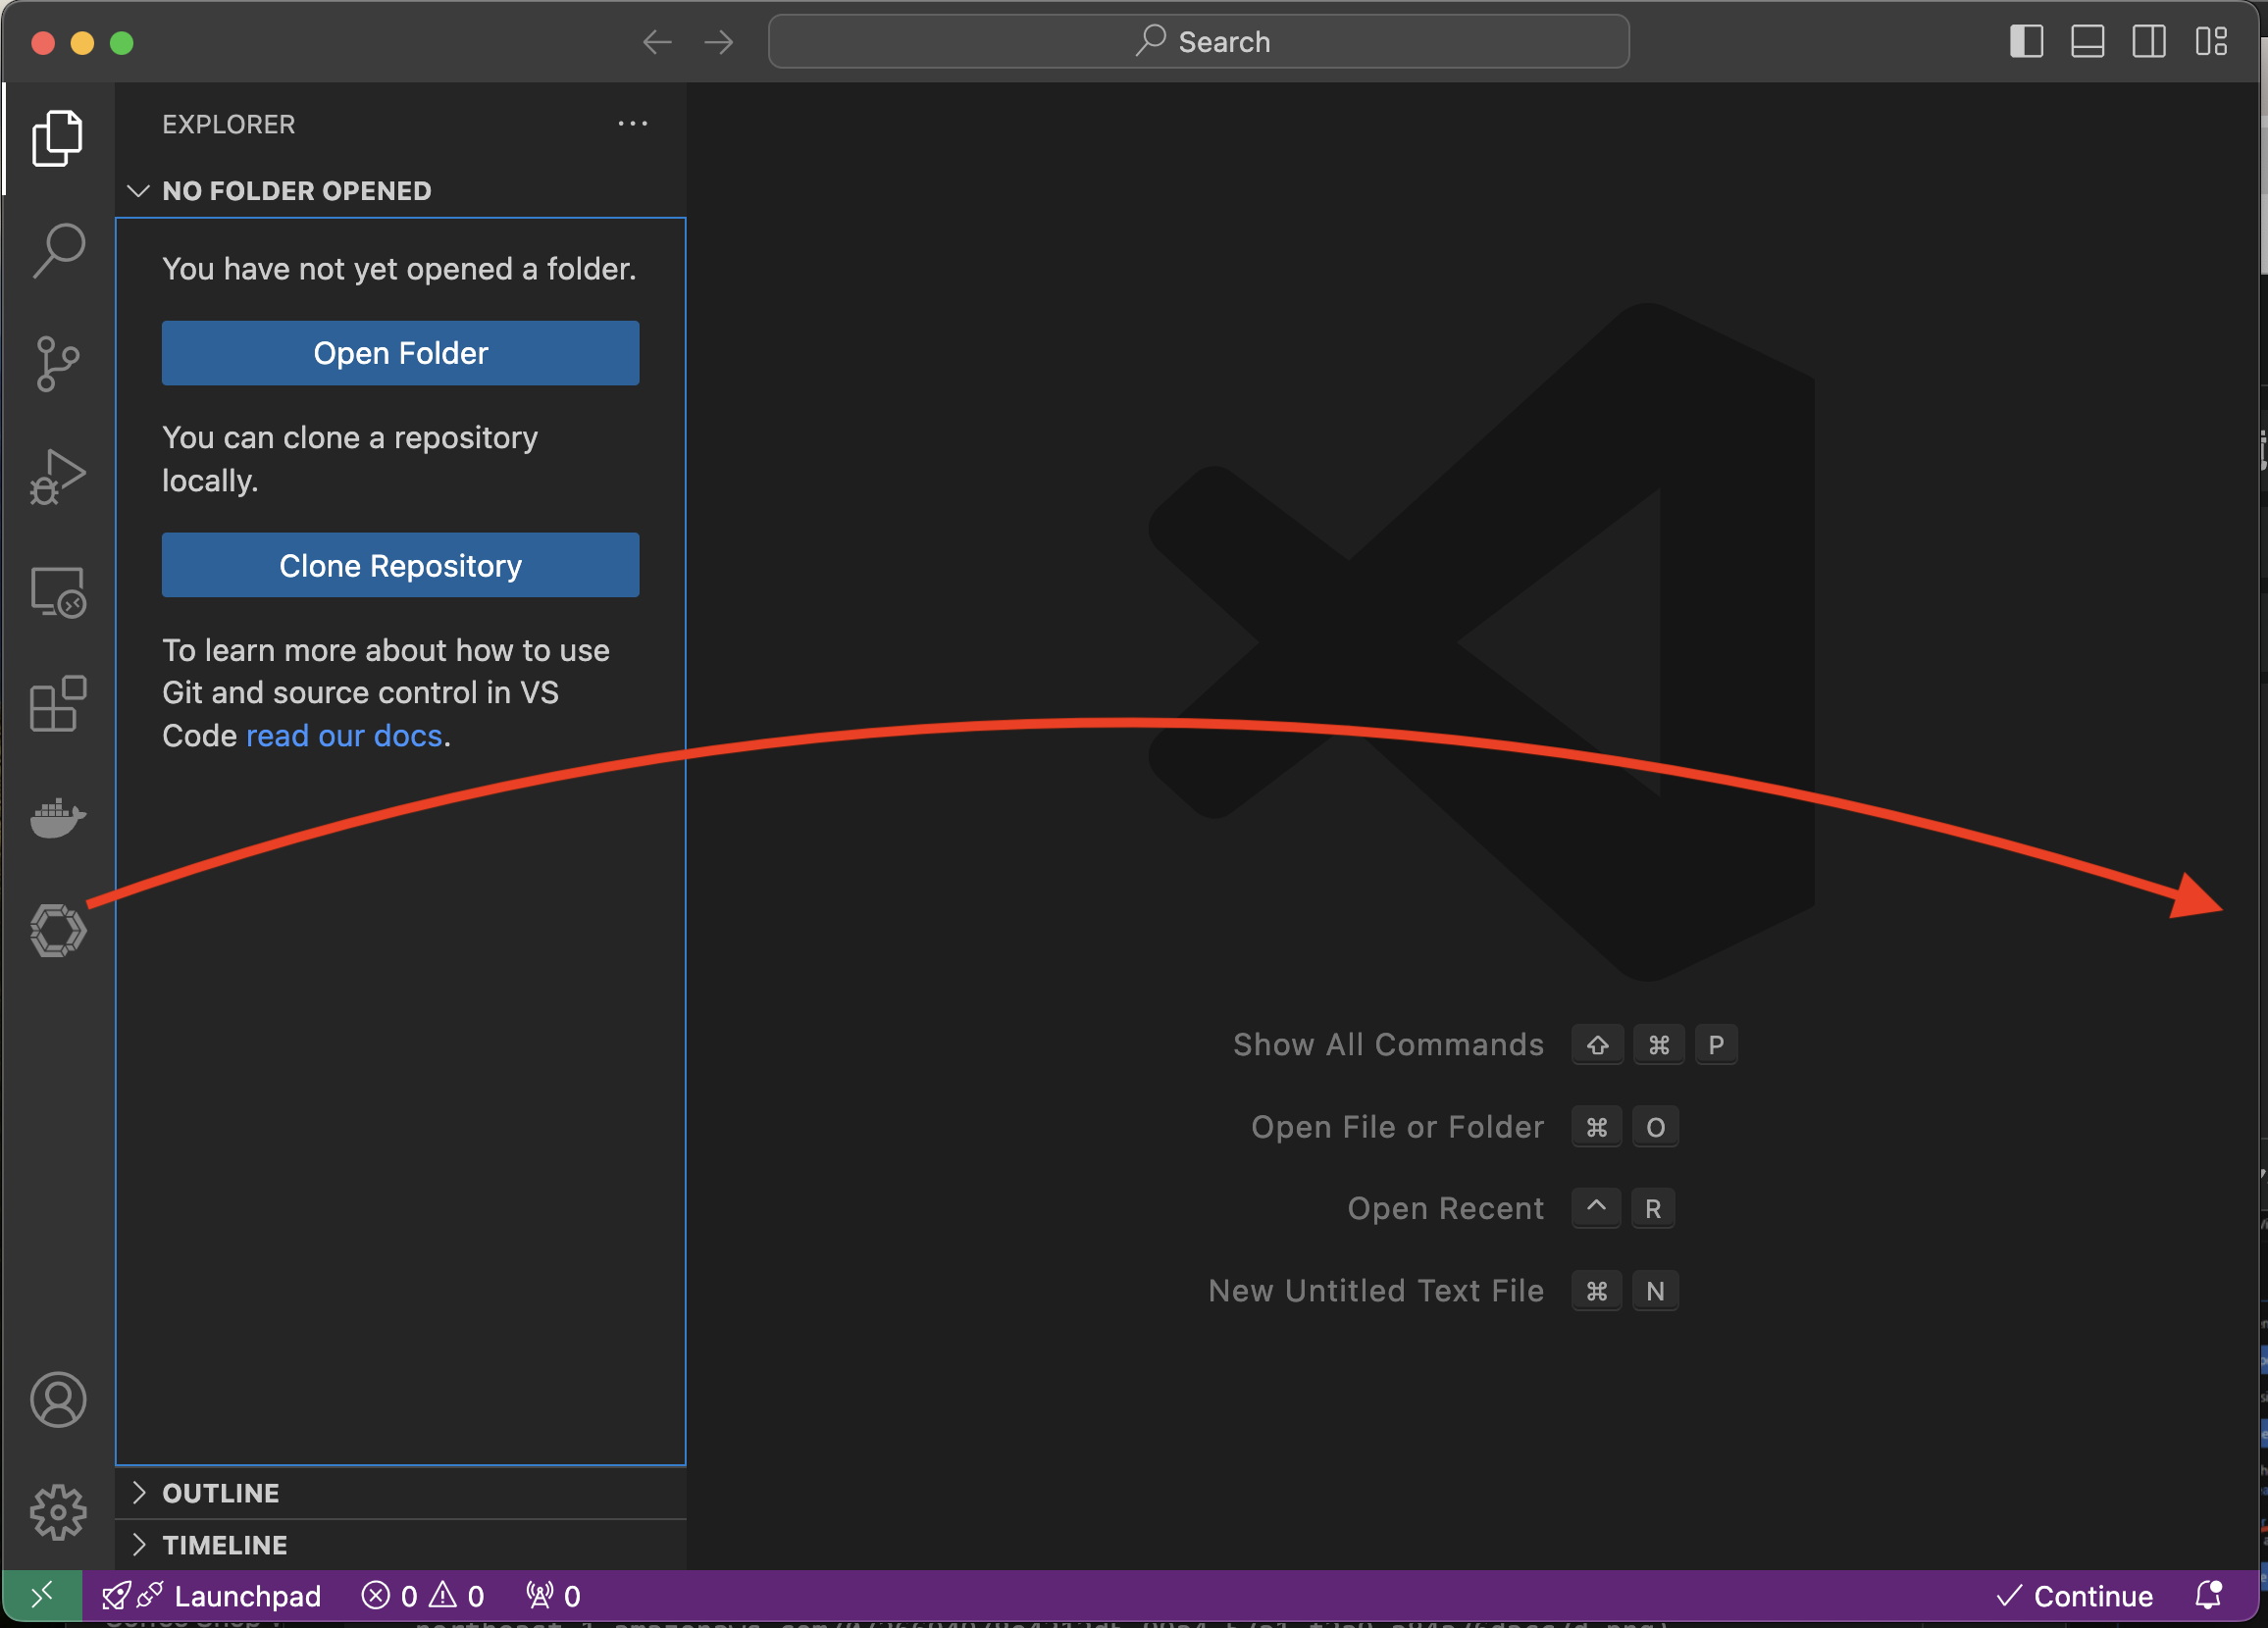This screenshot has height=1628, width=2268.
Task: Click the Open Folder button
Action: pyautogui.click(x=400, y=353)
